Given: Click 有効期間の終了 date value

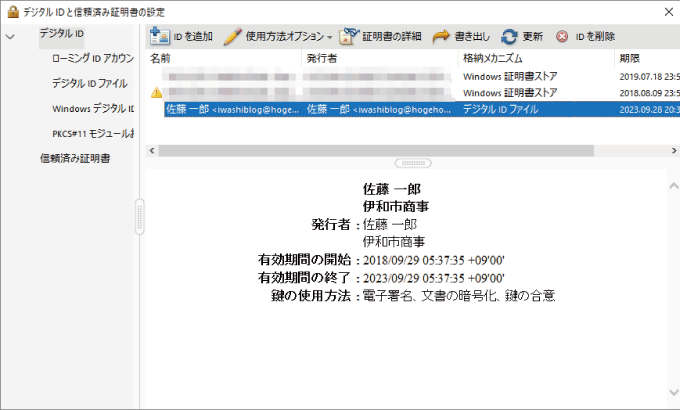Looking at the screenshot, I should pyautogui.click(x=434, y=278).
